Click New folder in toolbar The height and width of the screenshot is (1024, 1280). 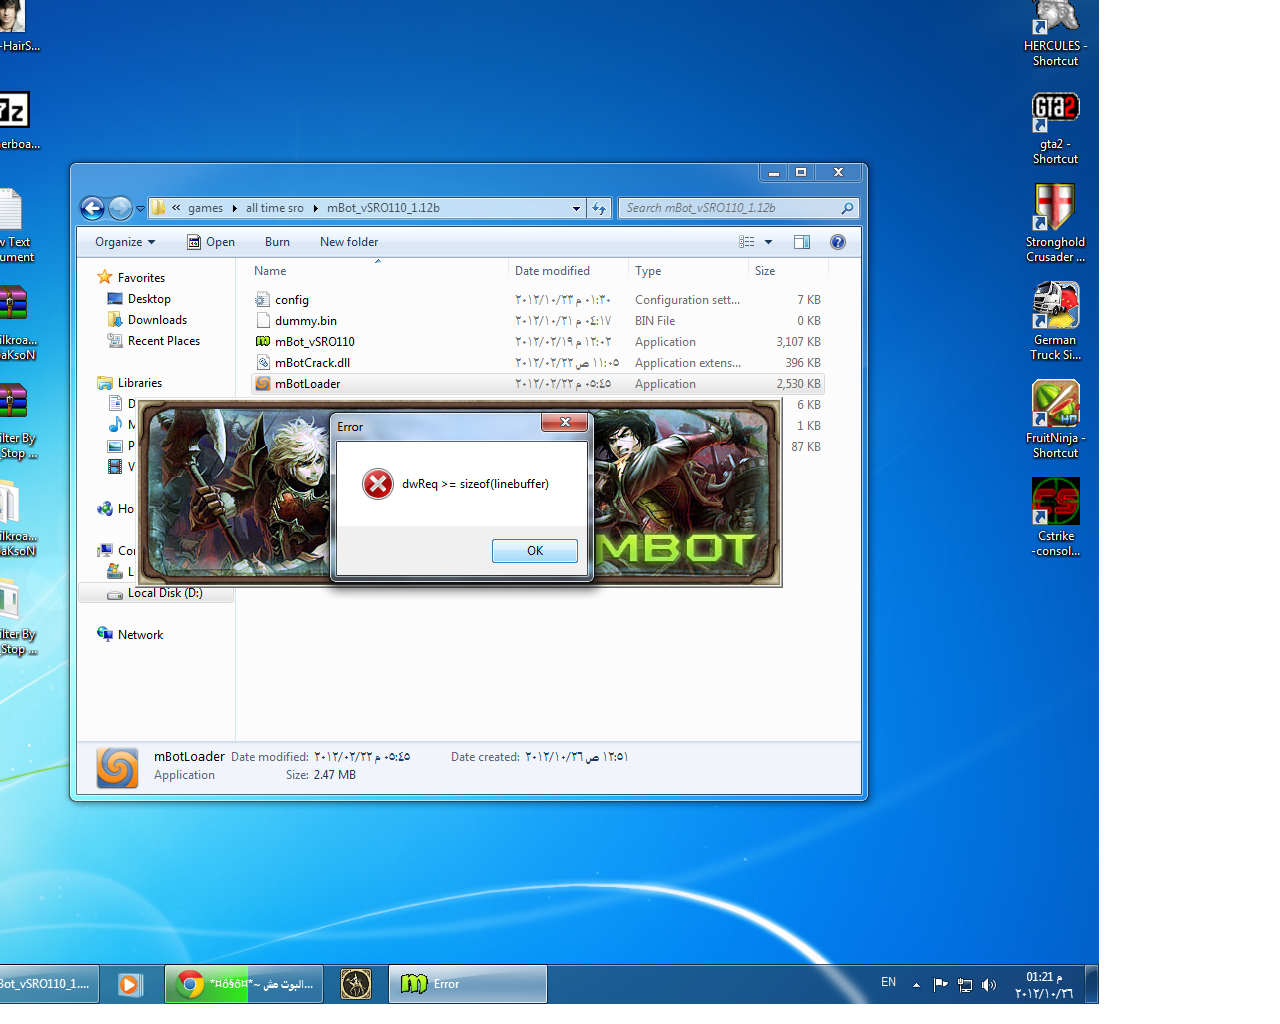coord(349,242)
